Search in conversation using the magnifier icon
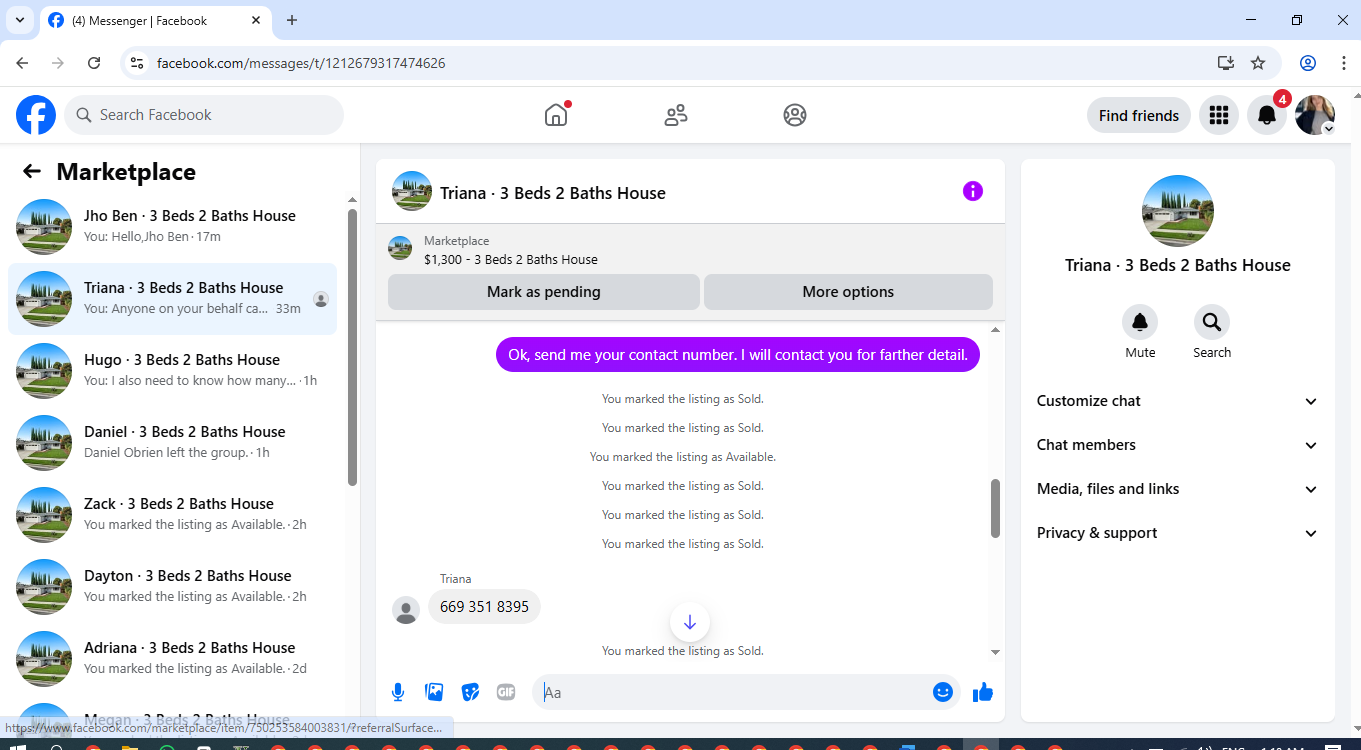This screenshot has height=750, width=1361. tap(1212, 322)
